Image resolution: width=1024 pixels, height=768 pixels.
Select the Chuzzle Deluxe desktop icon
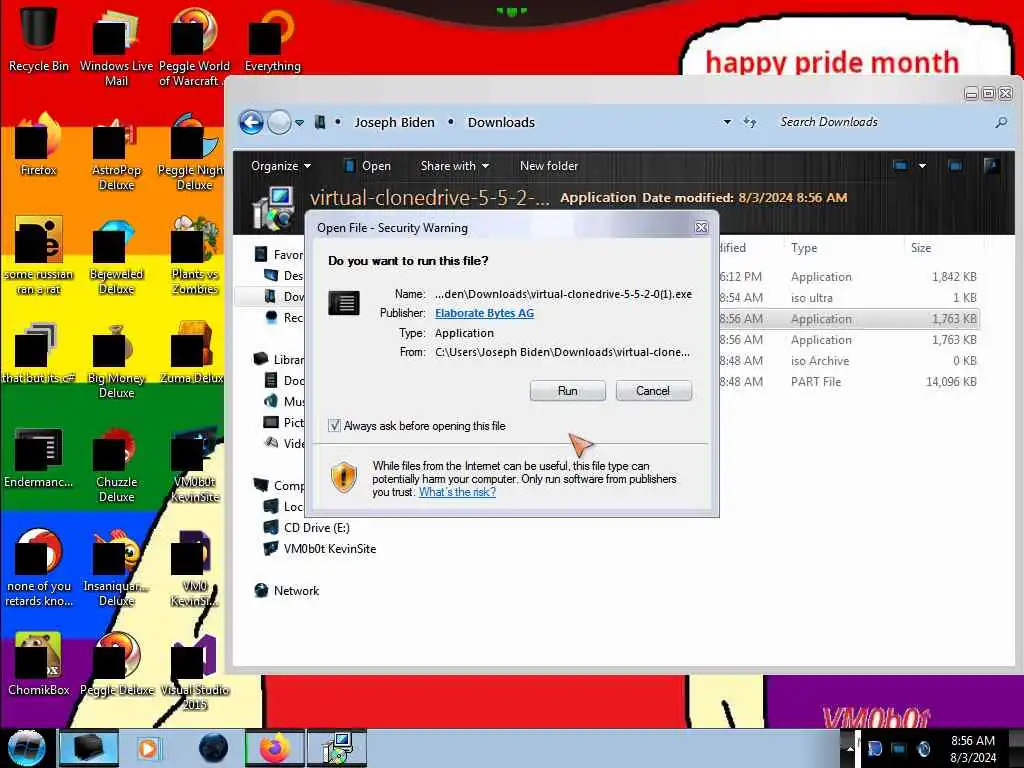point(116,465)
